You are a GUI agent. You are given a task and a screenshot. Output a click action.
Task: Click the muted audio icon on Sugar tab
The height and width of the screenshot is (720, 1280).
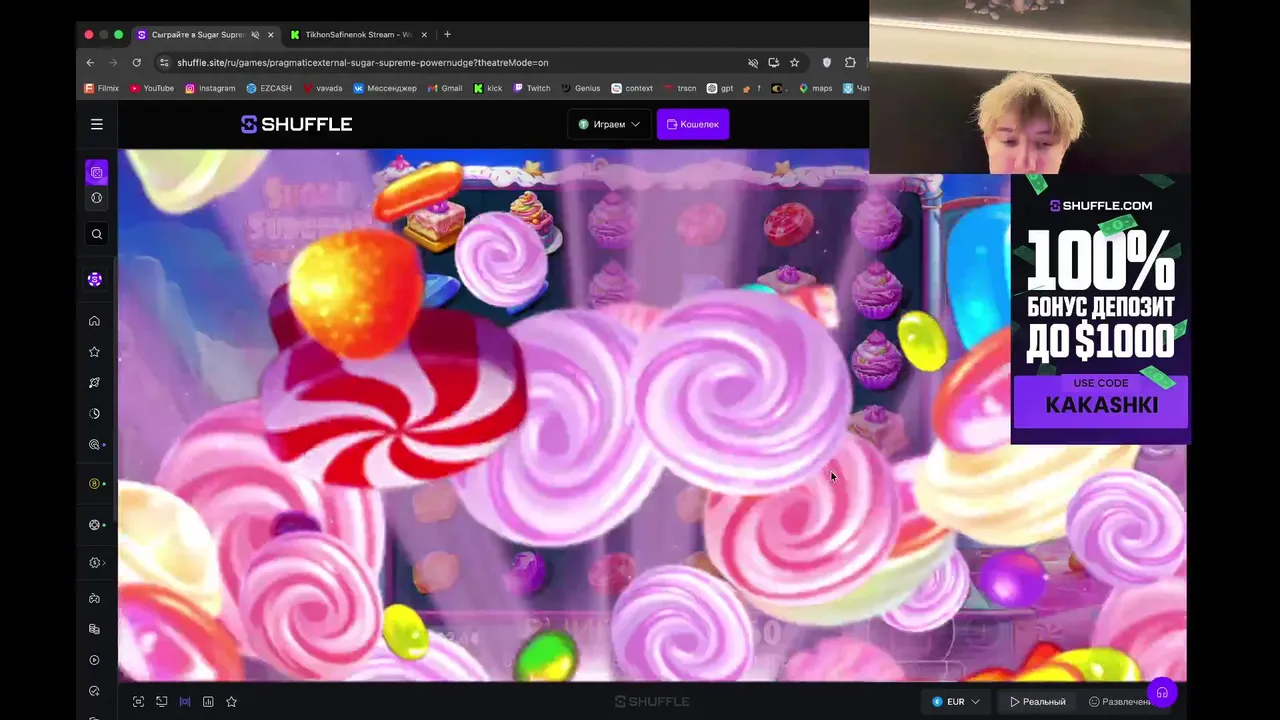tap(255, 35)
